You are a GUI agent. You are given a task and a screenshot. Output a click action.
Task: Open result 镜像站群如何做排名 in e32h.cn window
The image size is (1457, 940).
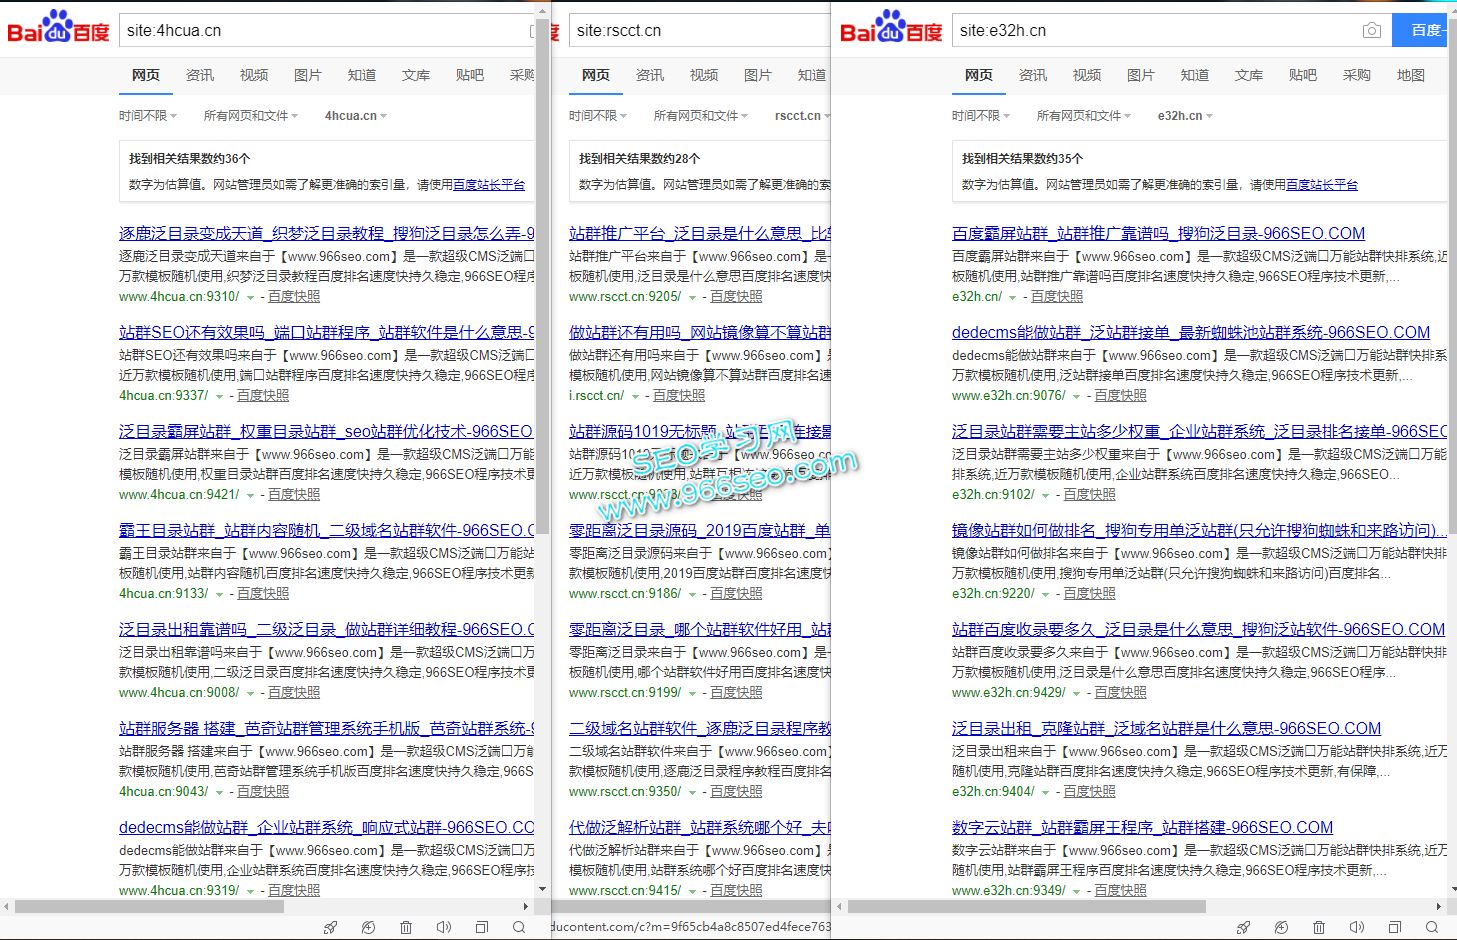(x=1199, y=530)
